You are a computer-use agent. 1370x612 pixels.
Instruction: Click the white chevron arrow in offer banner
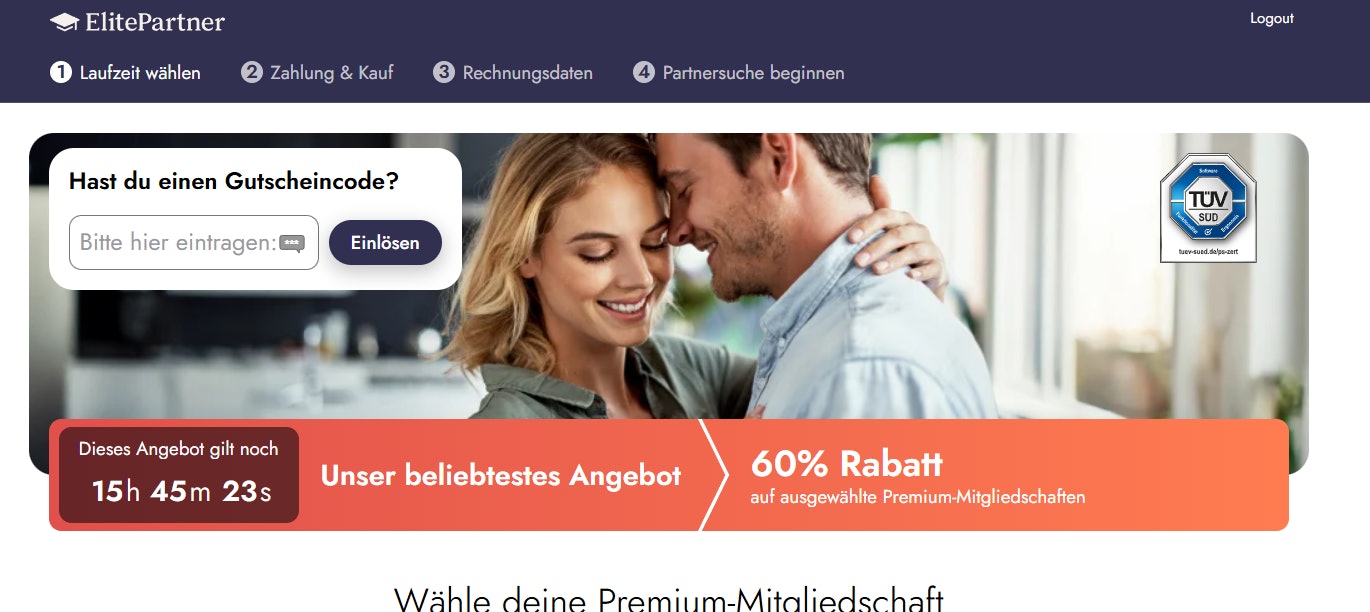[x=715, y=475]
